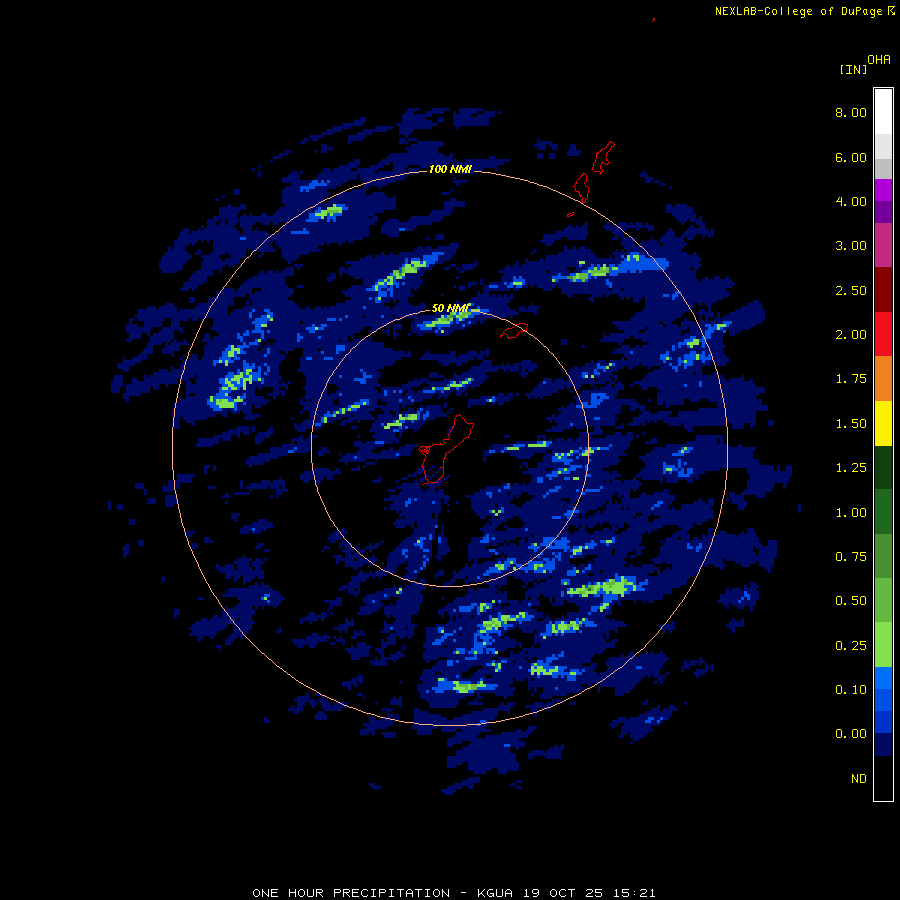Click the 0.25 legend value
The image size is (900, 900).
851,646
